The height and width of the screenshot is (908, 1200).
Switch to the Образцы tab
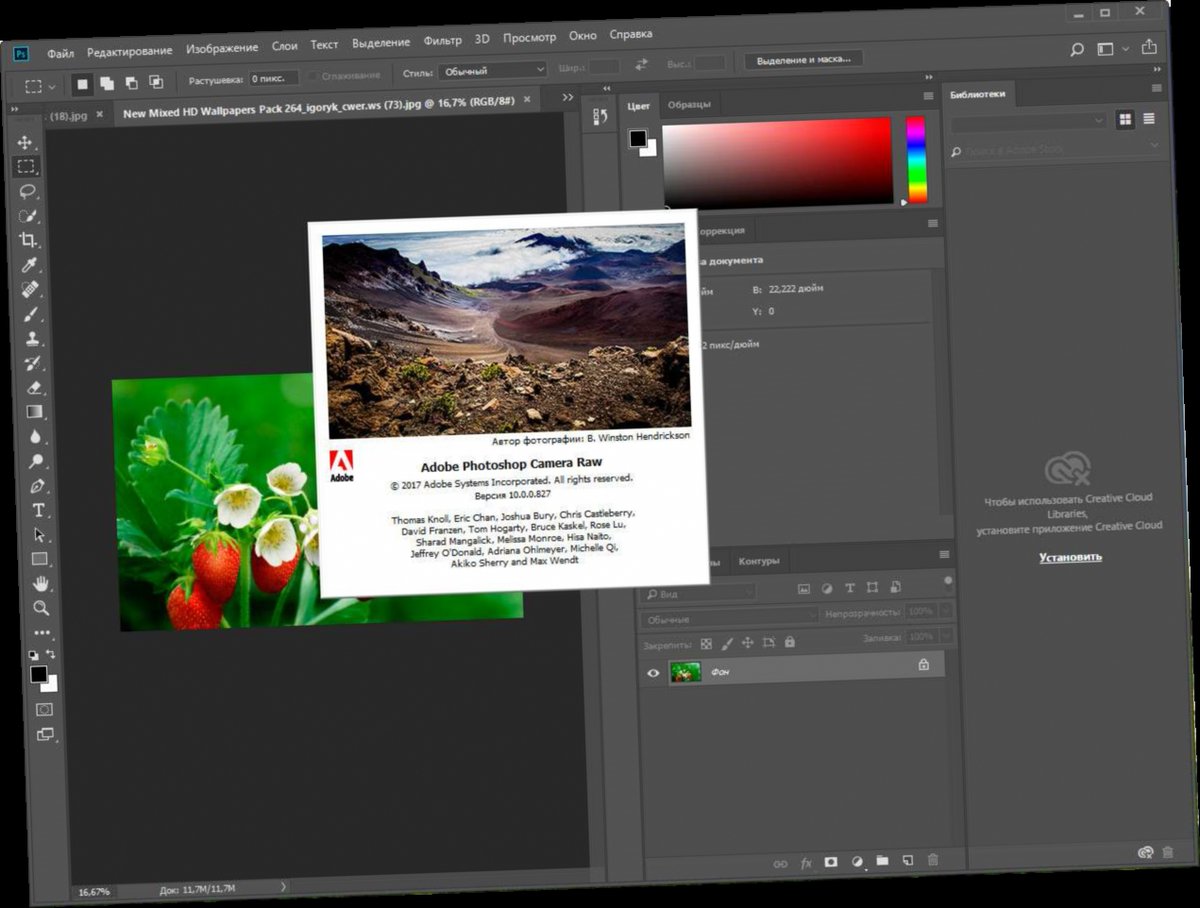(689, 104)
